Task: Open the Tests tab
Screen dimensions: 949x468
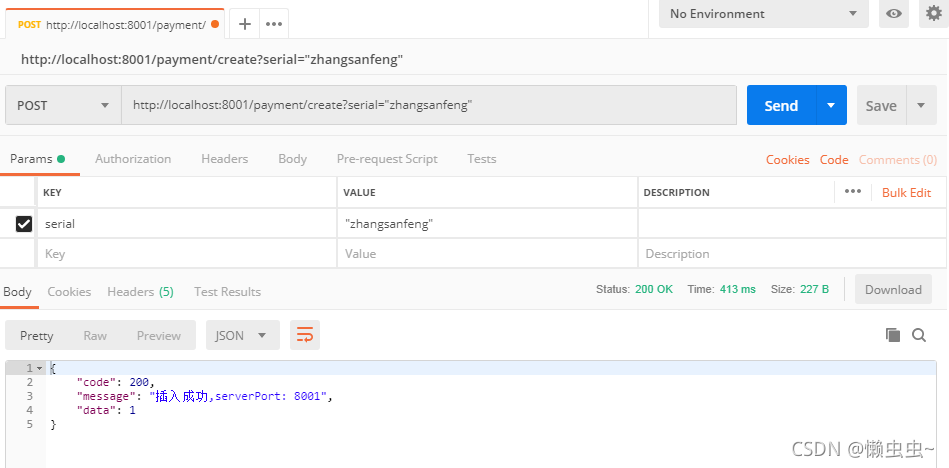Action: click(x=482, y=159)
